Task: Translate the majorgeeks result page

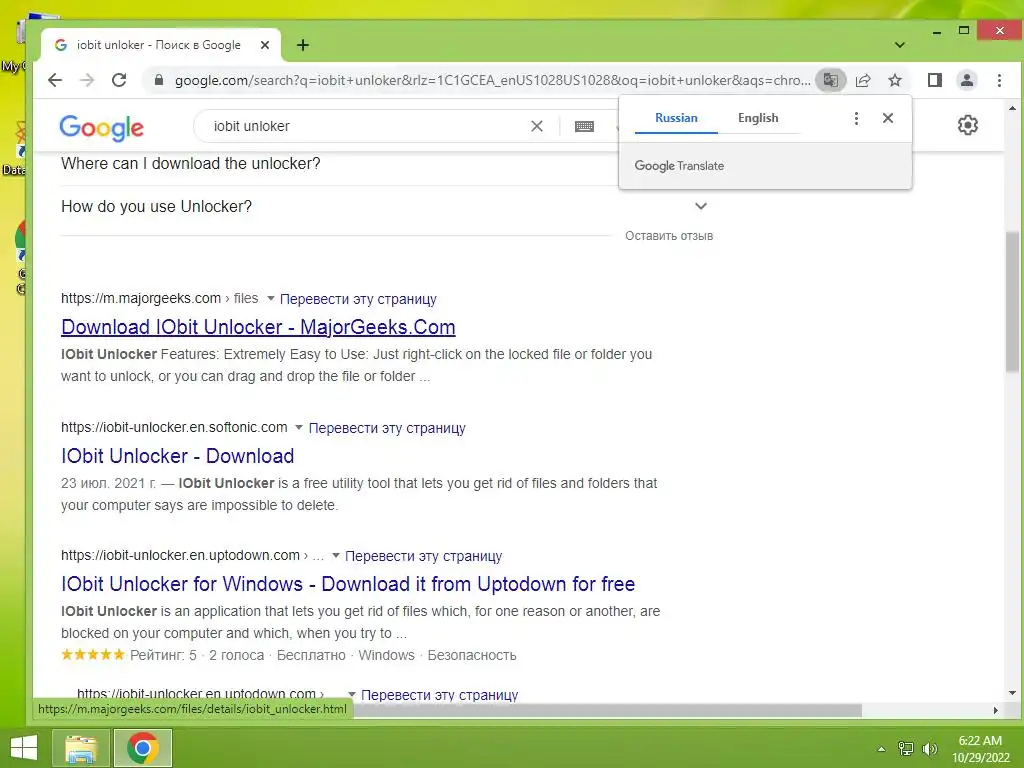Action: tap(358, 299)
